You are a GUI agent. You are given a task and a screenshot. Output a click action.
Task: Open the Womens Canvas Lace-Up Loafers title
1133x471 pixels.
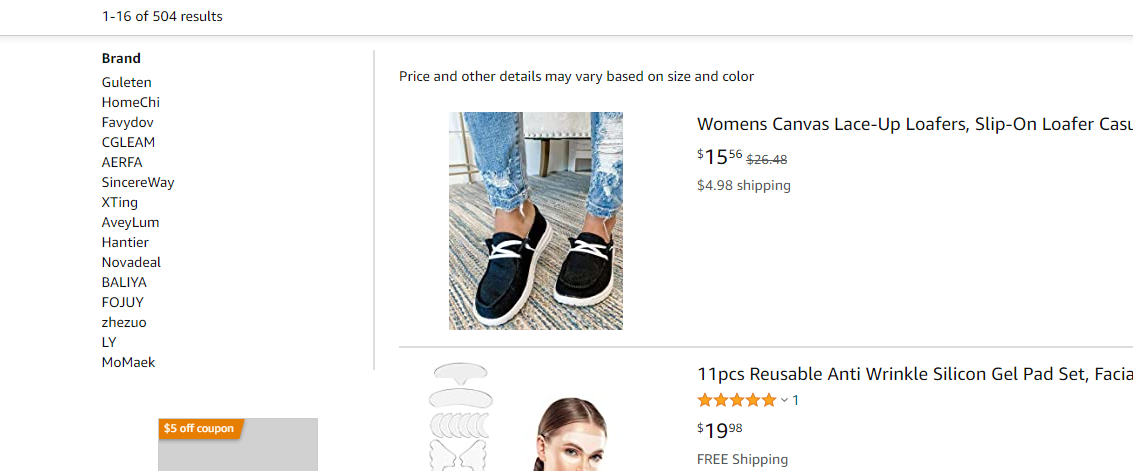914,124
